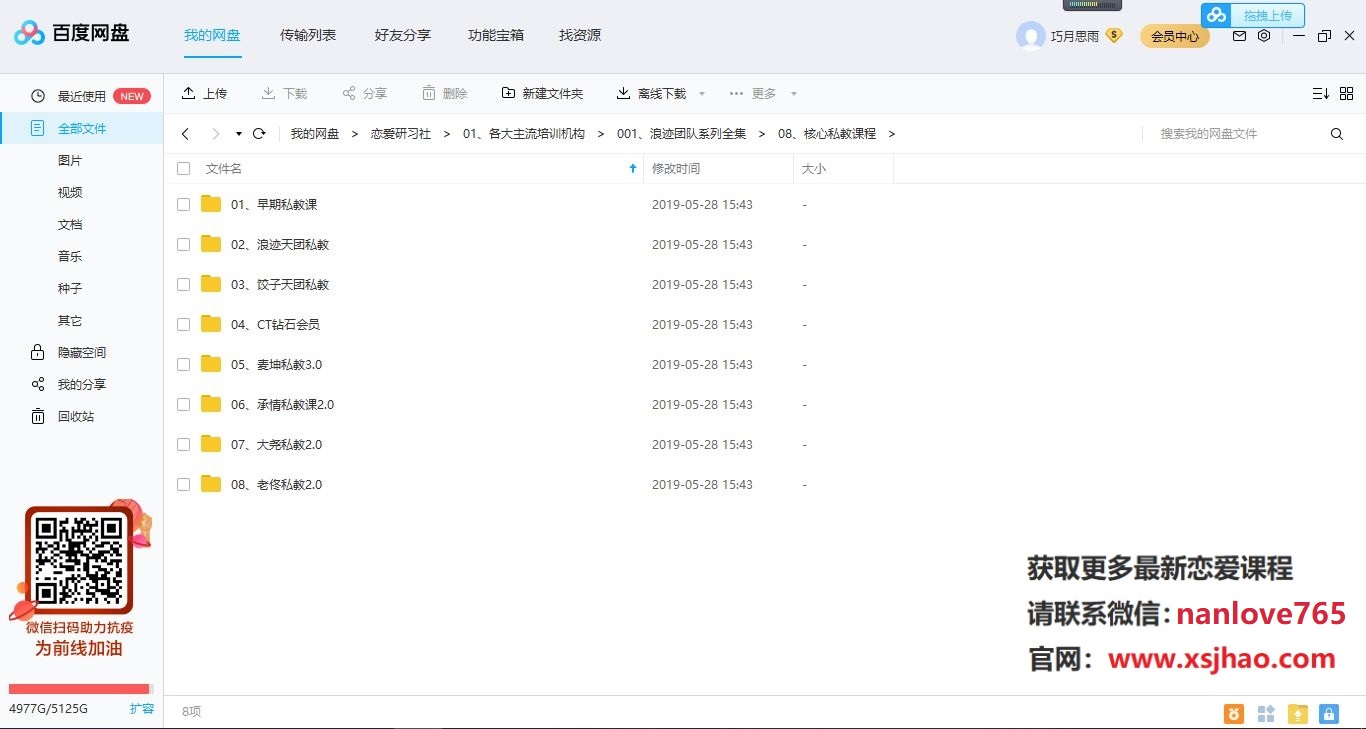
Task: Click the blue lock icon in status bar
Action: point(1328,714)
